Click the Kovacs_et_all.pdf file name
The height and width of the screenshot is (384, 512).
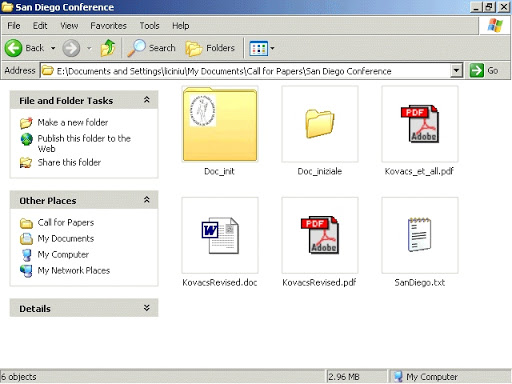[x=419, y=171]
